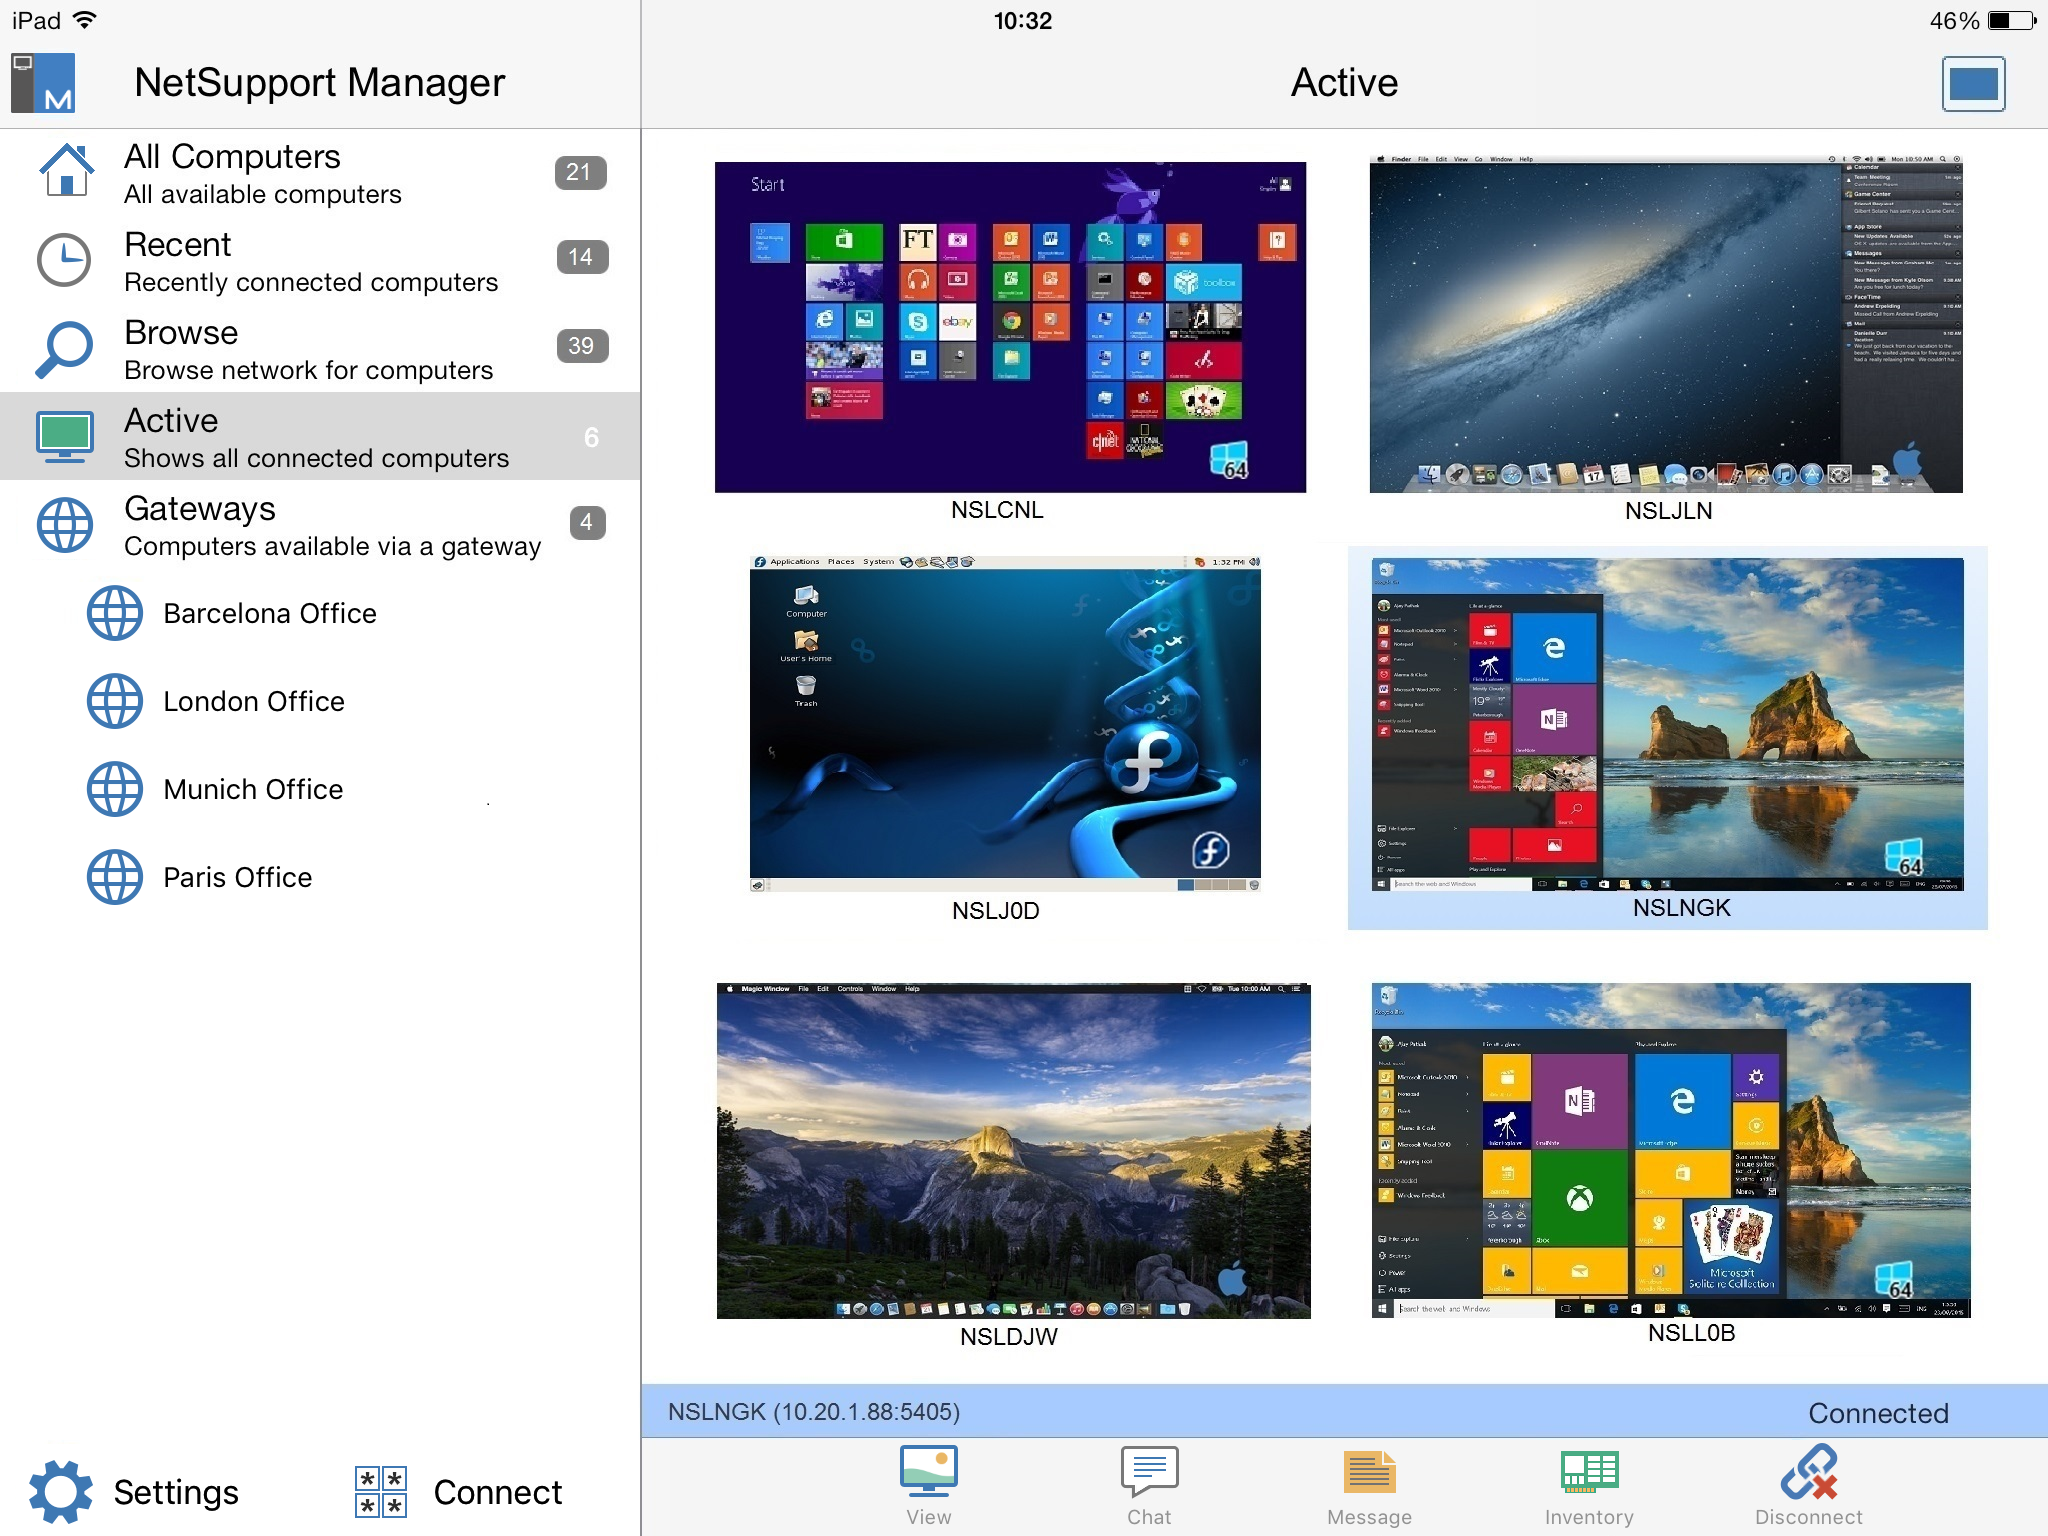Screen dimensions: 2048x1536
Task: Open the Inventory tool
Action: click(1589, 1484)
